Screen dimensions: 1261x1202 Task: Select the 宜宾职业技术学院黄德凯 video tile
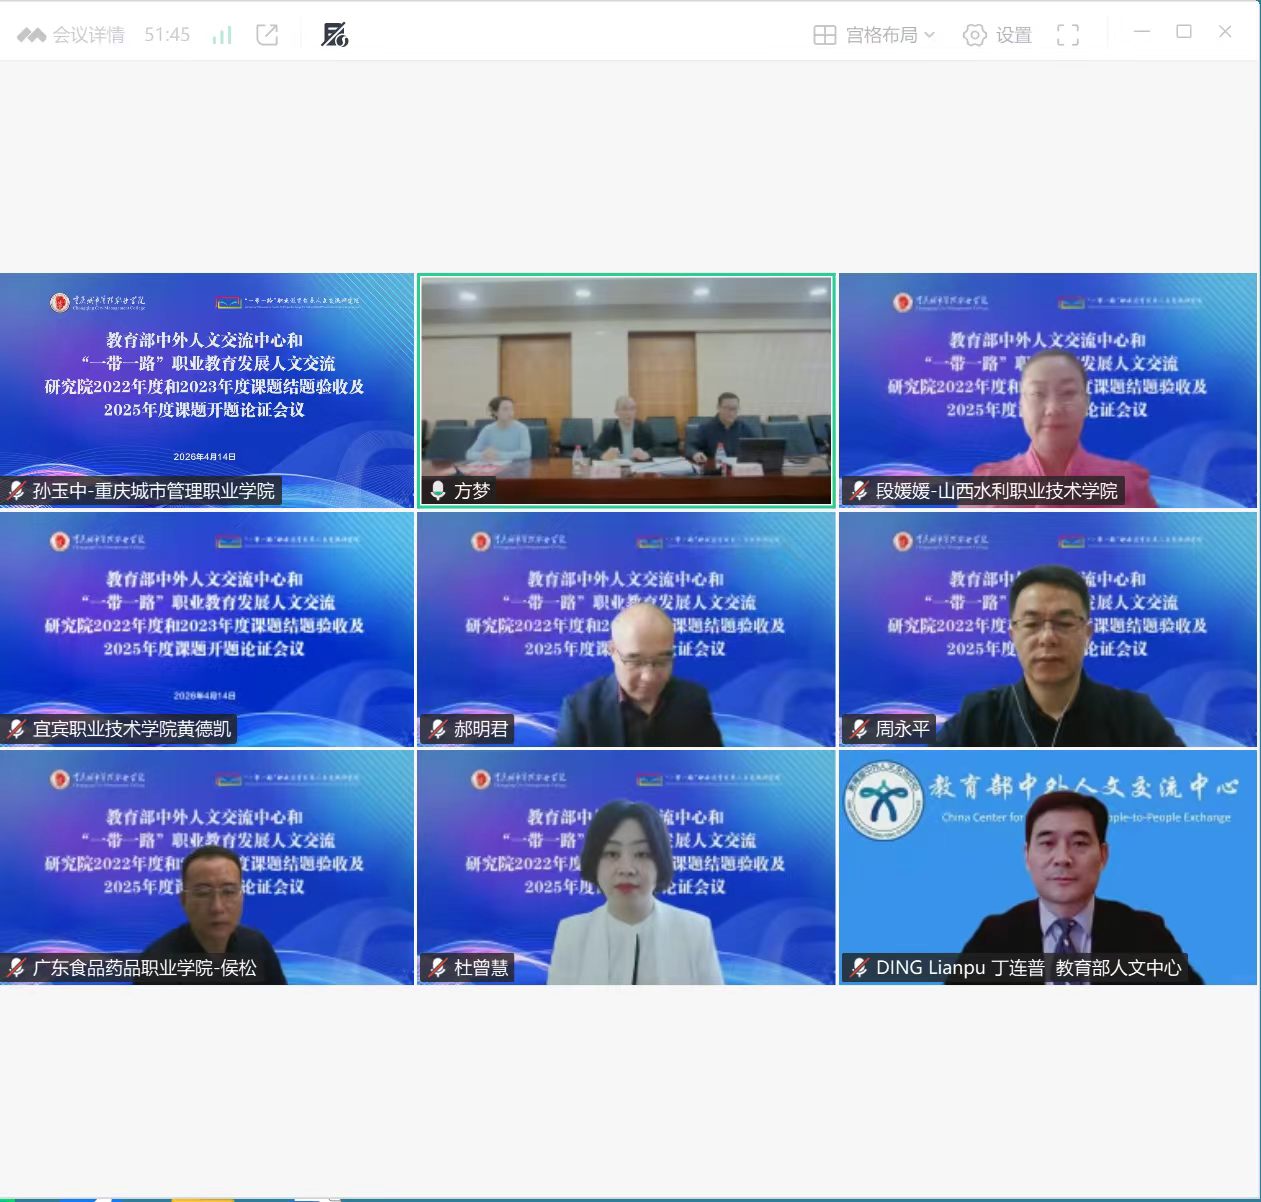point(206,629)
